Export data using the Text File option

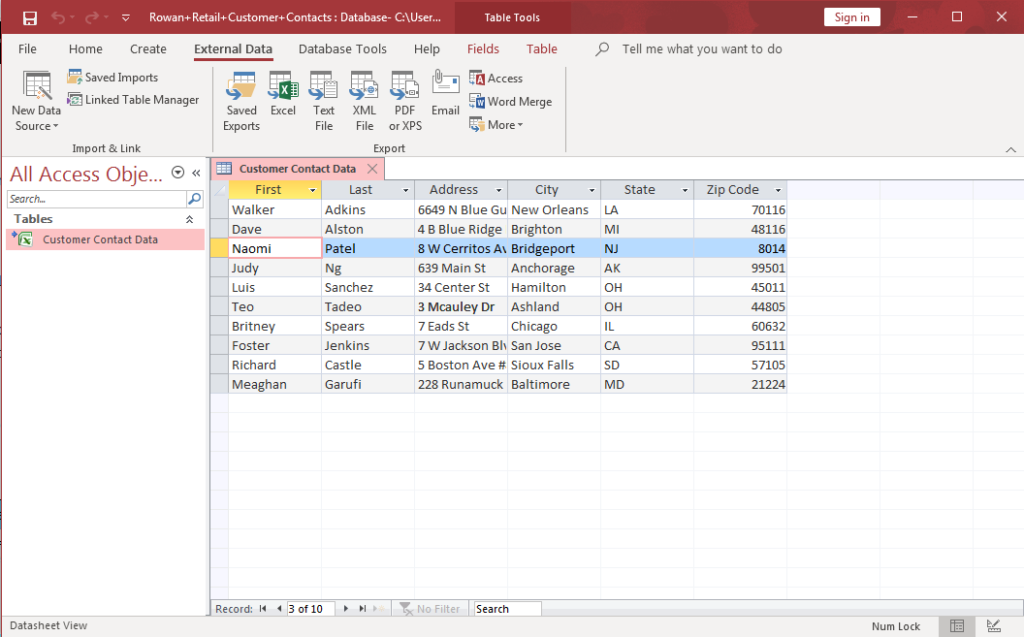click(323, 99)
